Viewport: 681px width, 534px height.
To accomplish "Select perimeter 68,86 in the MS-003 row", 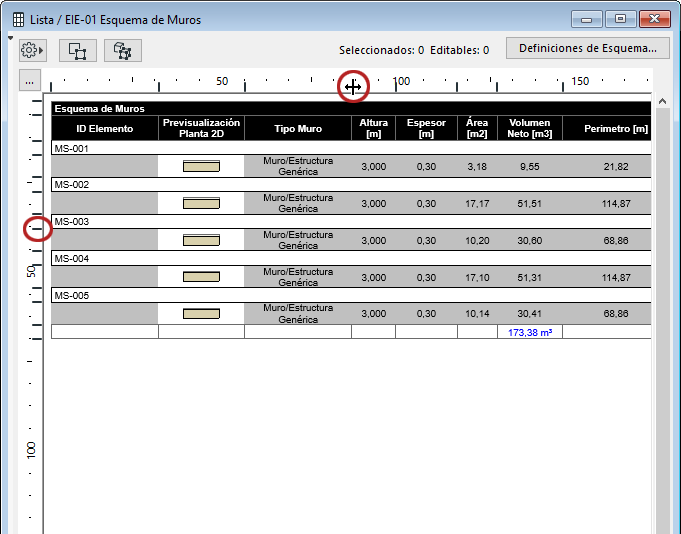I will tap(616, 240).
